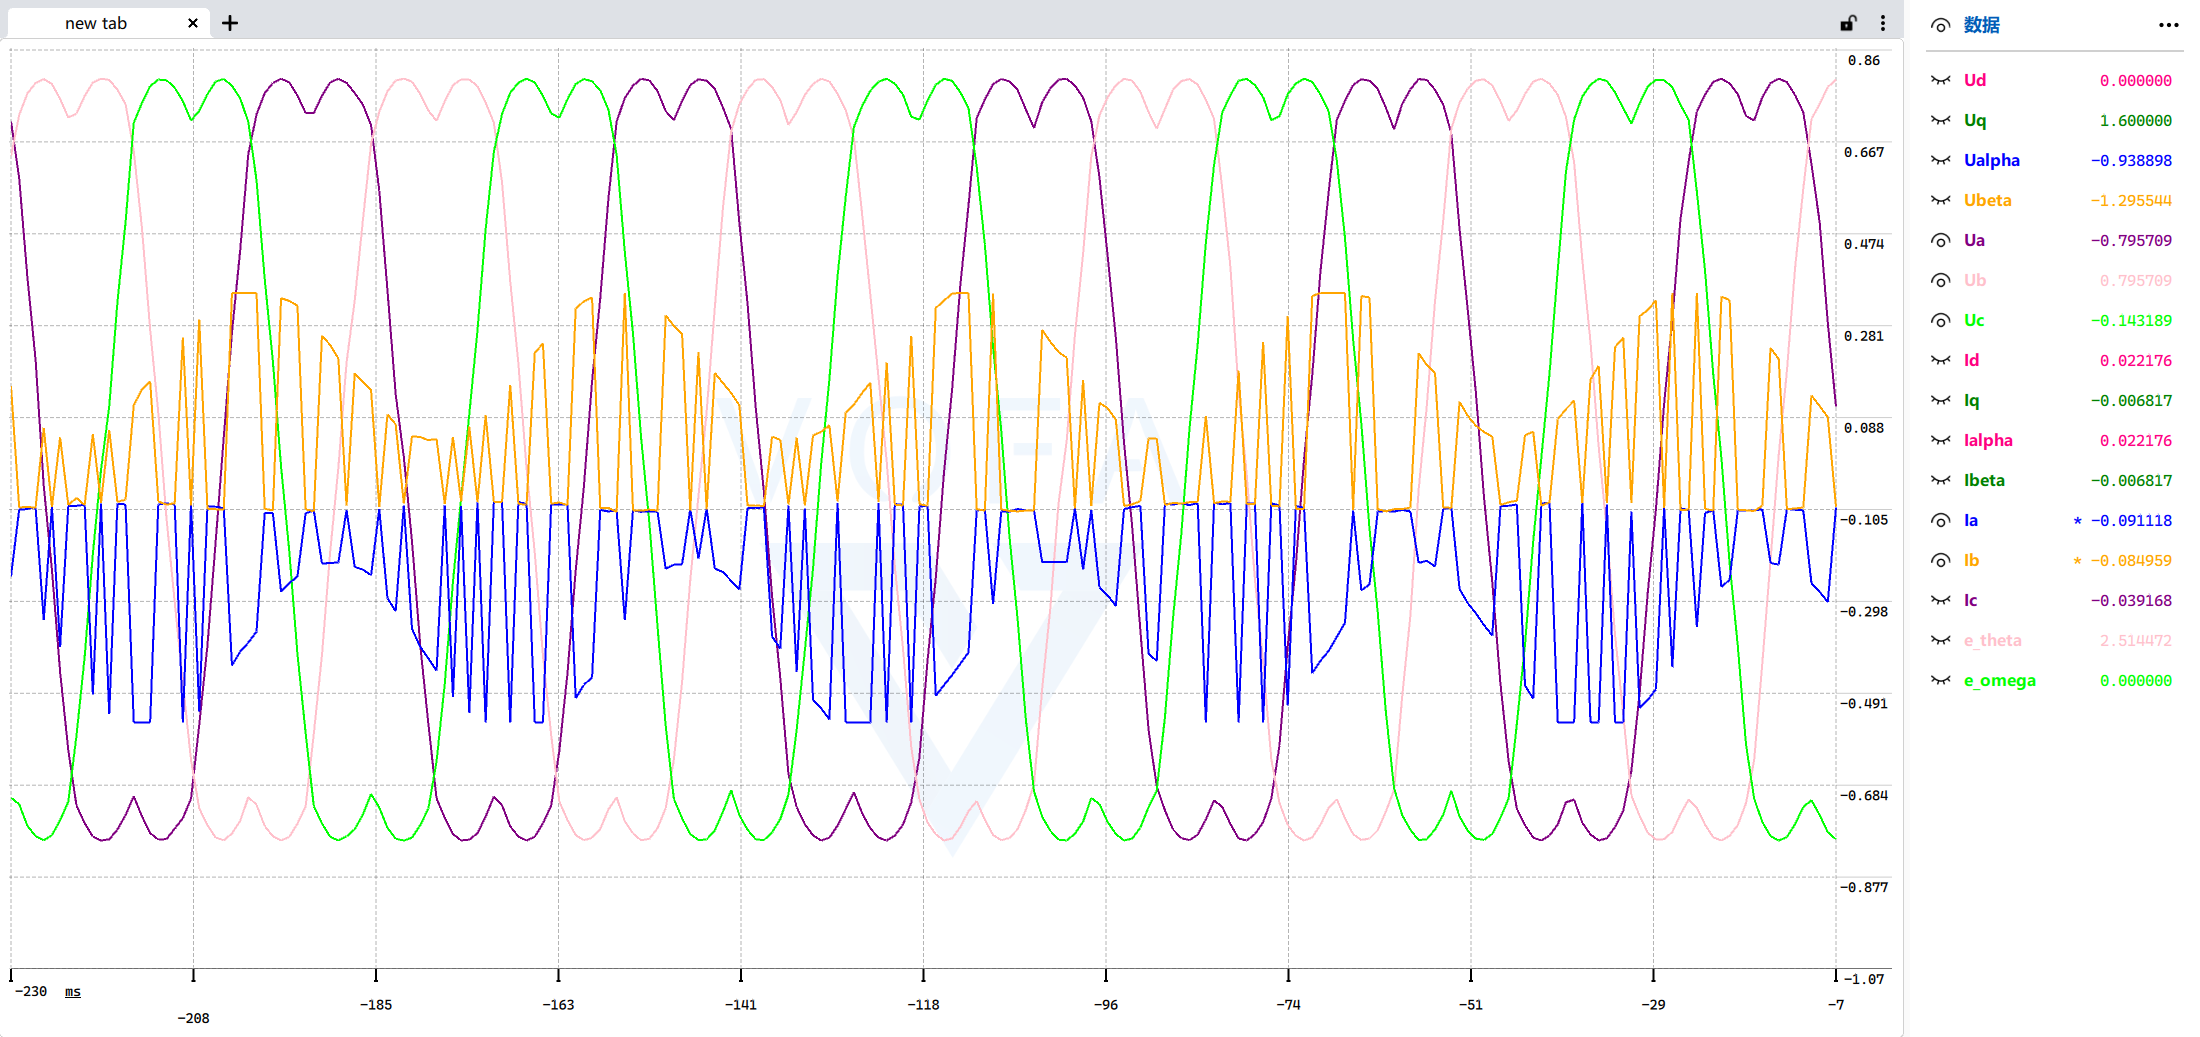Select the 'new tab' tab

tap(96, 23)
